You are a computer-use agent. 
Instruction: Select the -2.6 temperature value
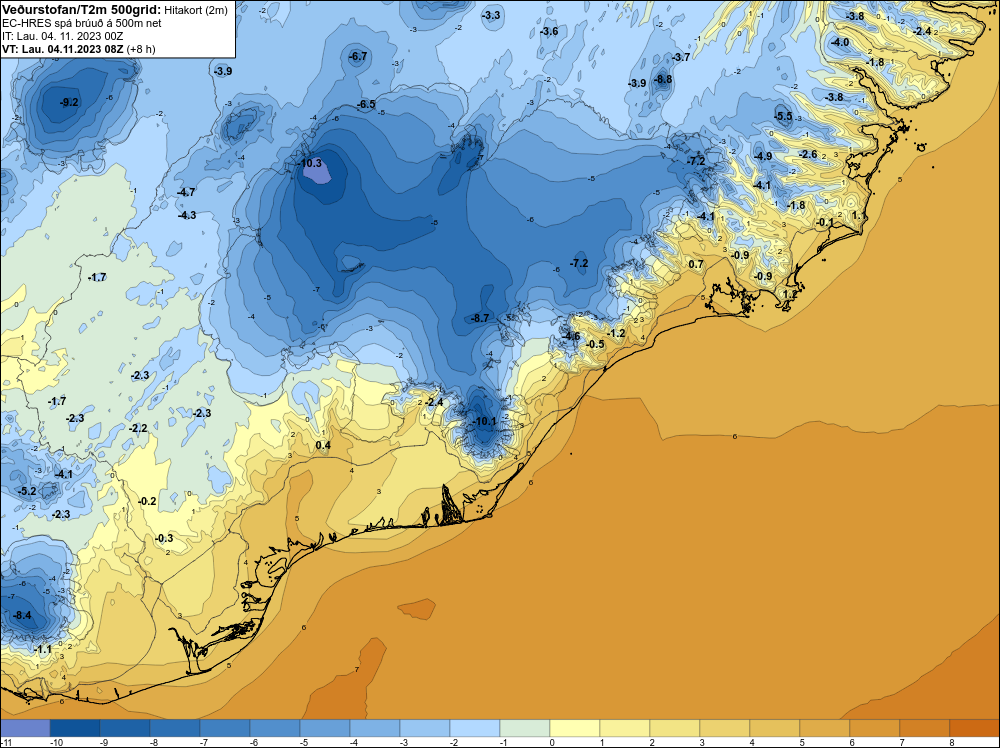click(x=808, y=154)
